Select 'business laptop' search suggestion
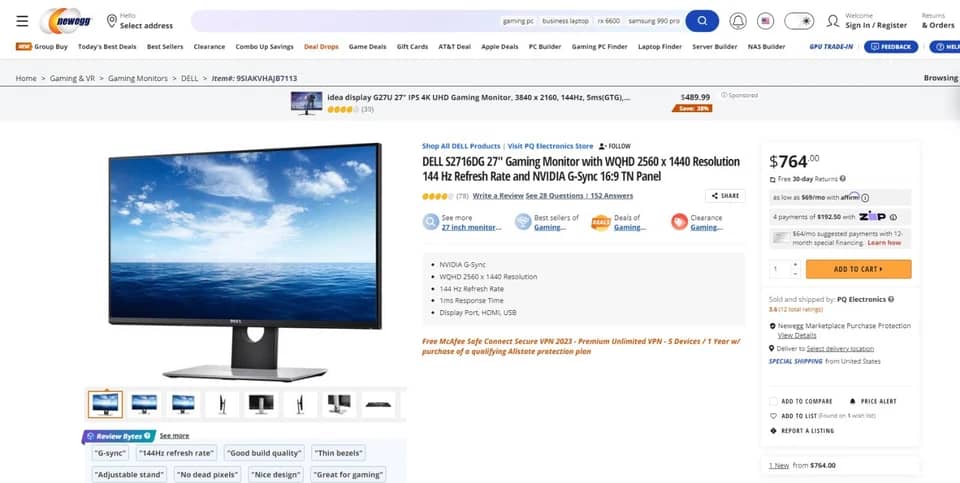This screenshot has width=960, height=483. tap(565, 21)
